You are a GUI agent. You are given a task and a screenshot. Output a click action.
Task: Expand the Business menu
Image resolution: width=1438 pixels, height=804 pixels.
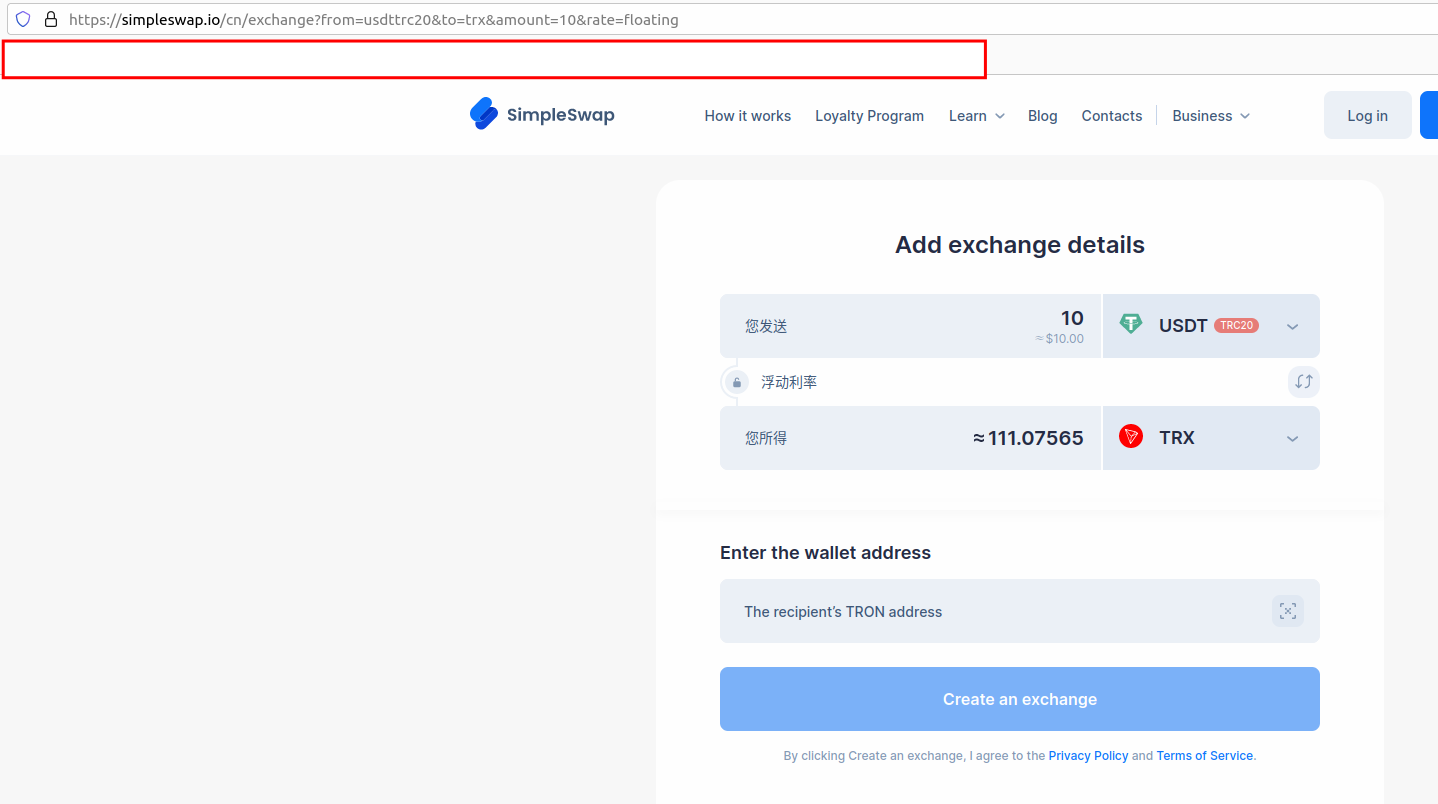1211,116
